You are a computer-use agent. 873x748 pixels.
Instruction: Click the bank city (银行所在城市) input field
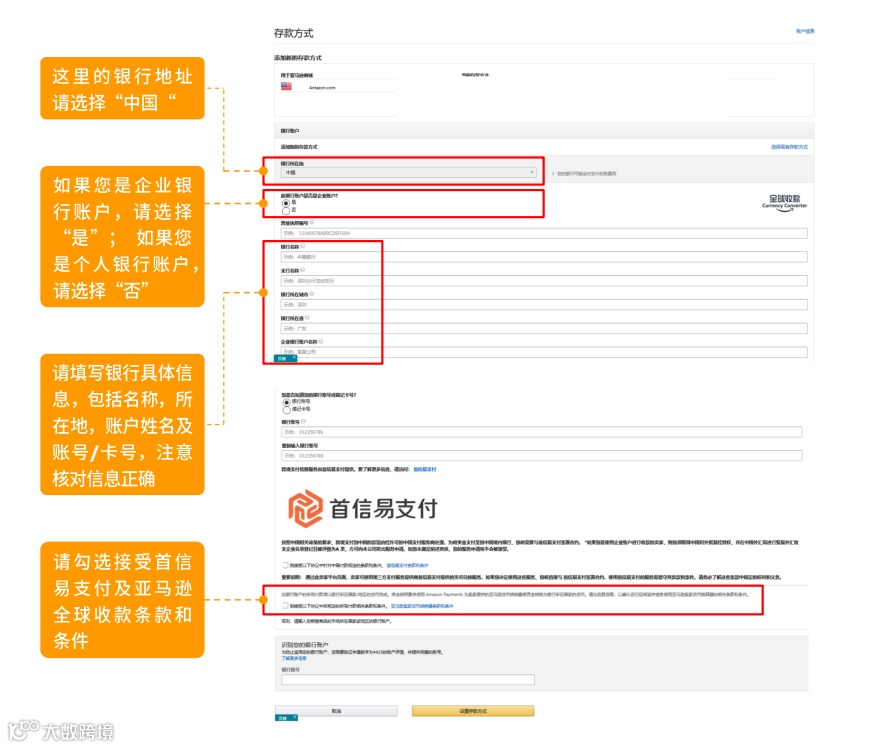pos(544,305)
